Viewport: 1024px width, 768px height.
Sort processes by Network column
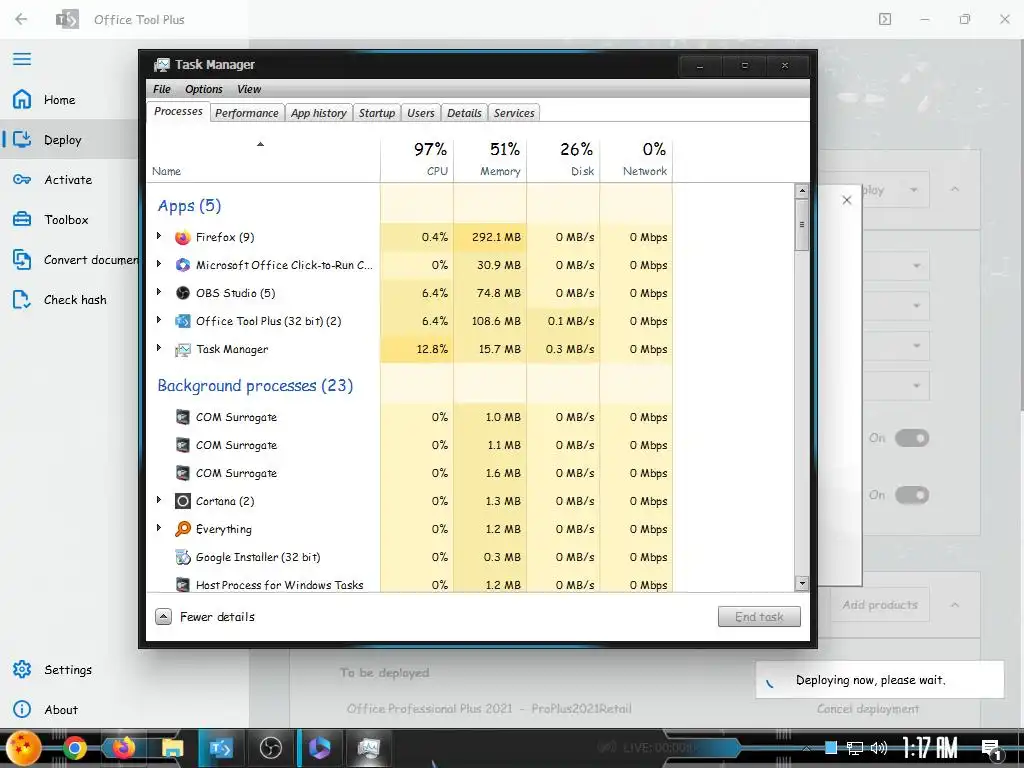point(637,159)
